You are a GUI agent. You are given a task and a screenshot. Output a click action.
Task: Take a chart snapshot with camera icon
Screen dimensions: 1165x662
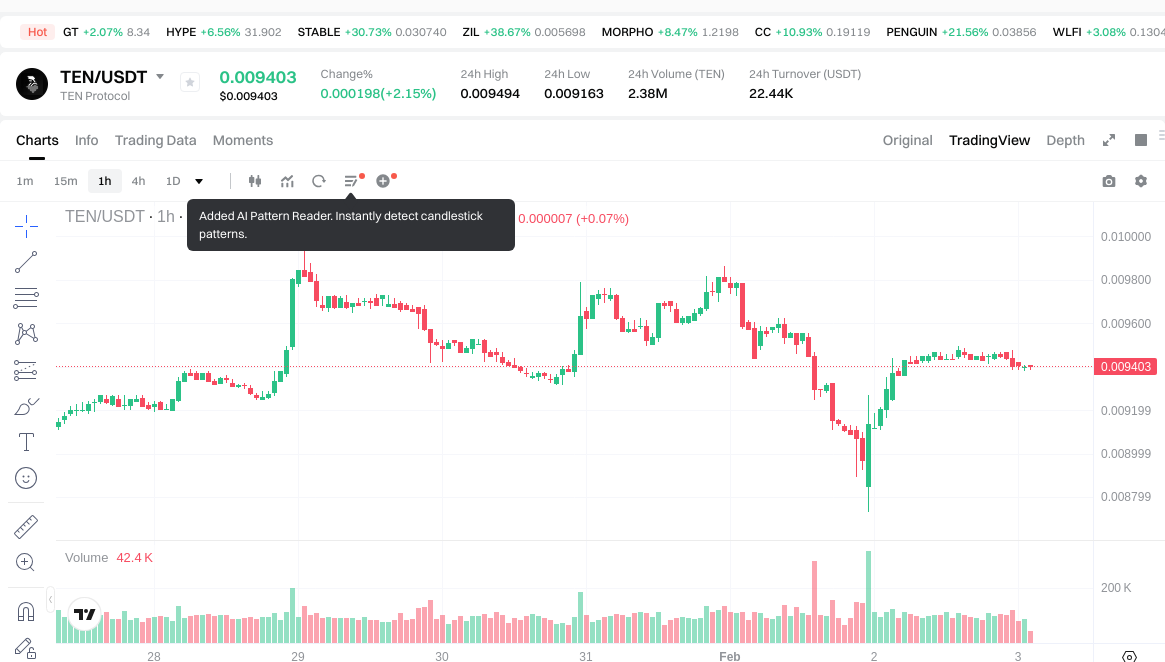coord(1108,181)
